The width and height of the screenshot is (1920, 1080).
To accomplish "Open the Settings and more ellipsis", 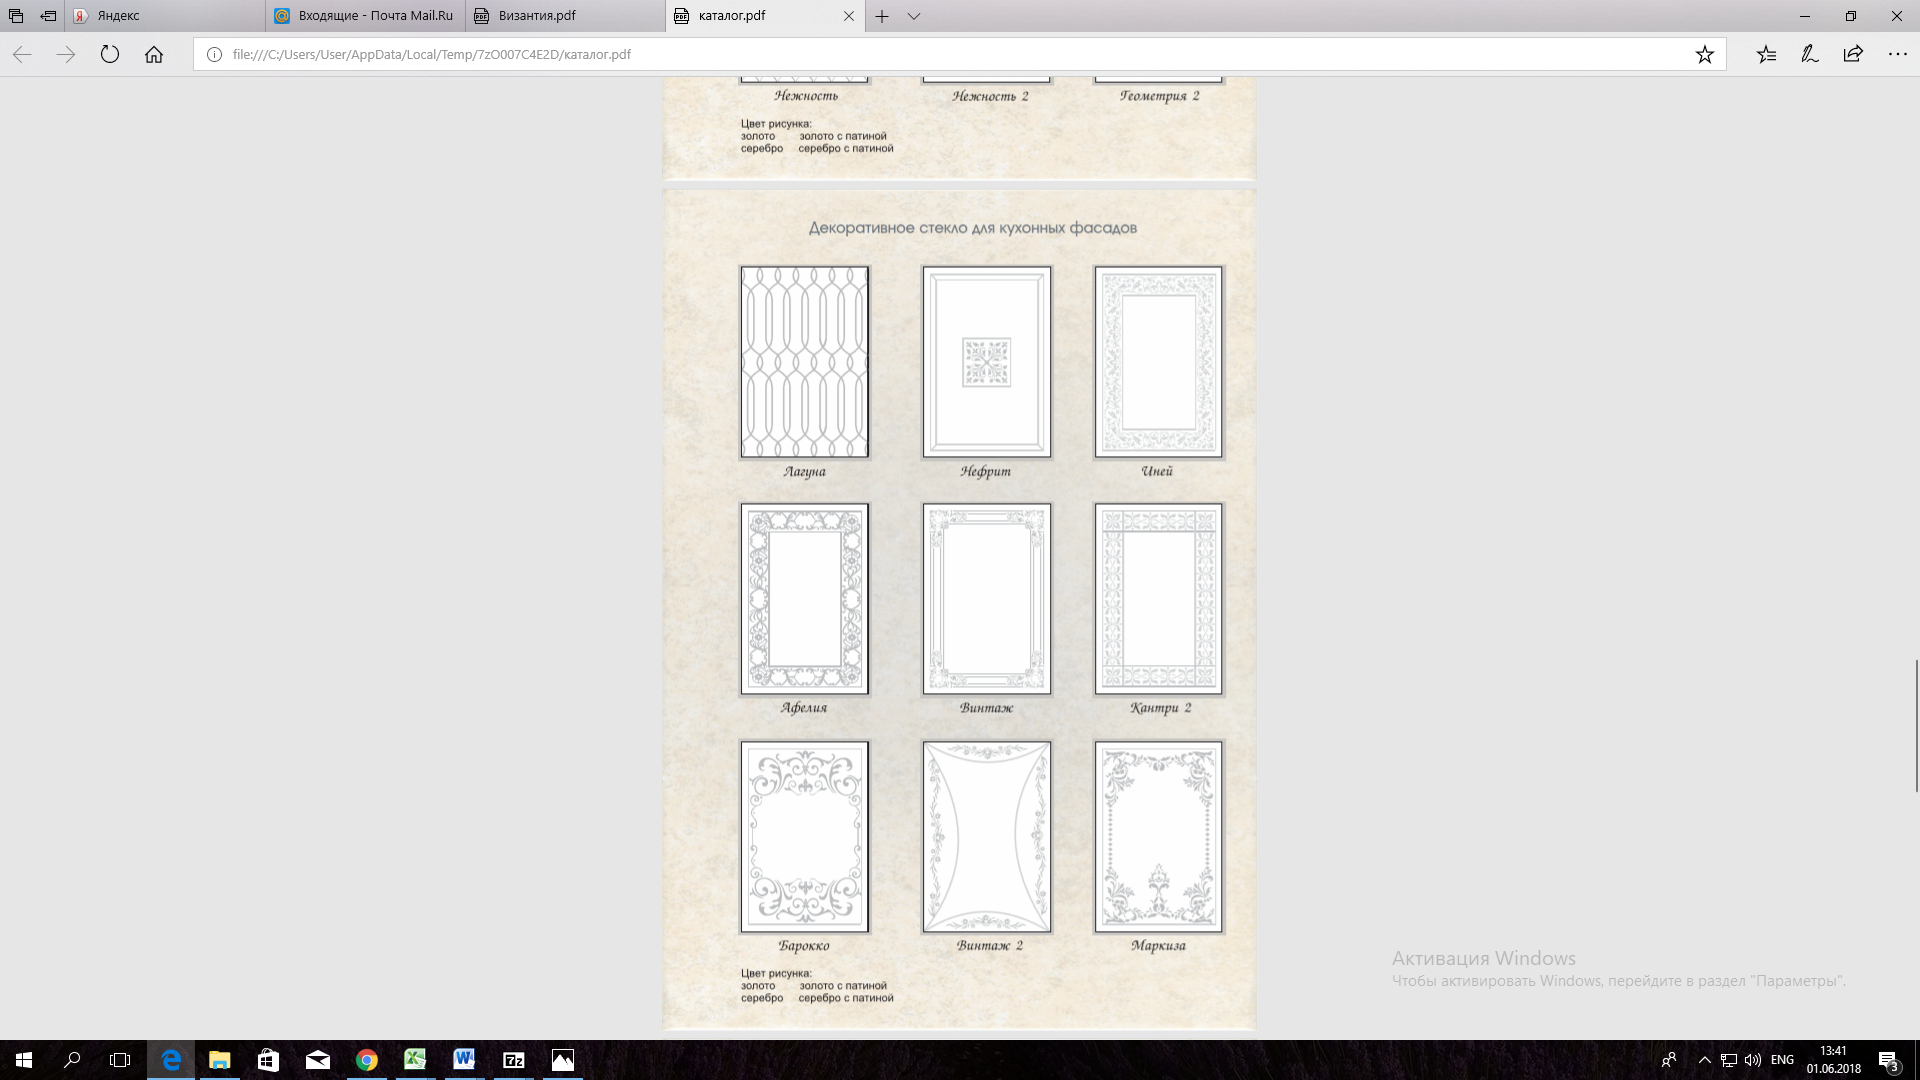I will [x=1897, y=55].
